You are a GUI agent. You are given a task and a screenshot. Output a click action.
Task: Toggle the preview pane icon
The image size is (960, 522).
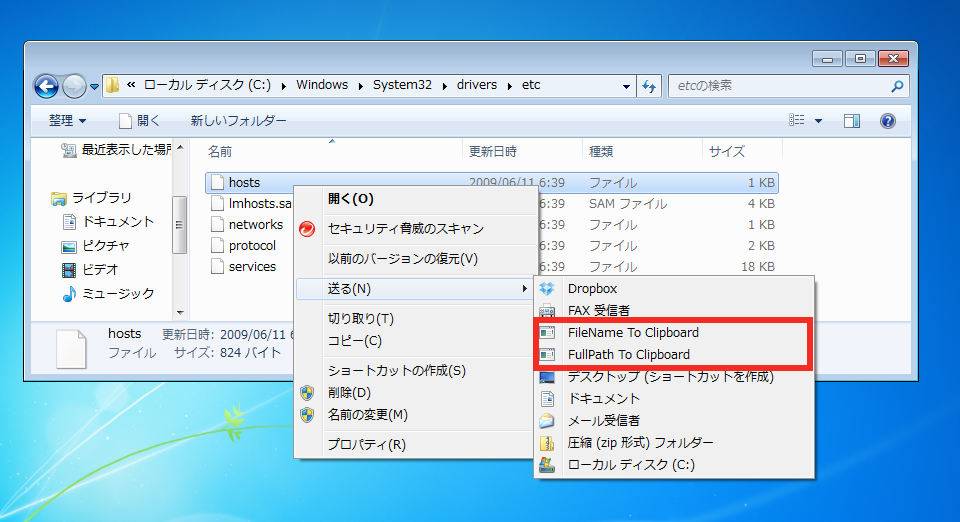tap(852, 121)
